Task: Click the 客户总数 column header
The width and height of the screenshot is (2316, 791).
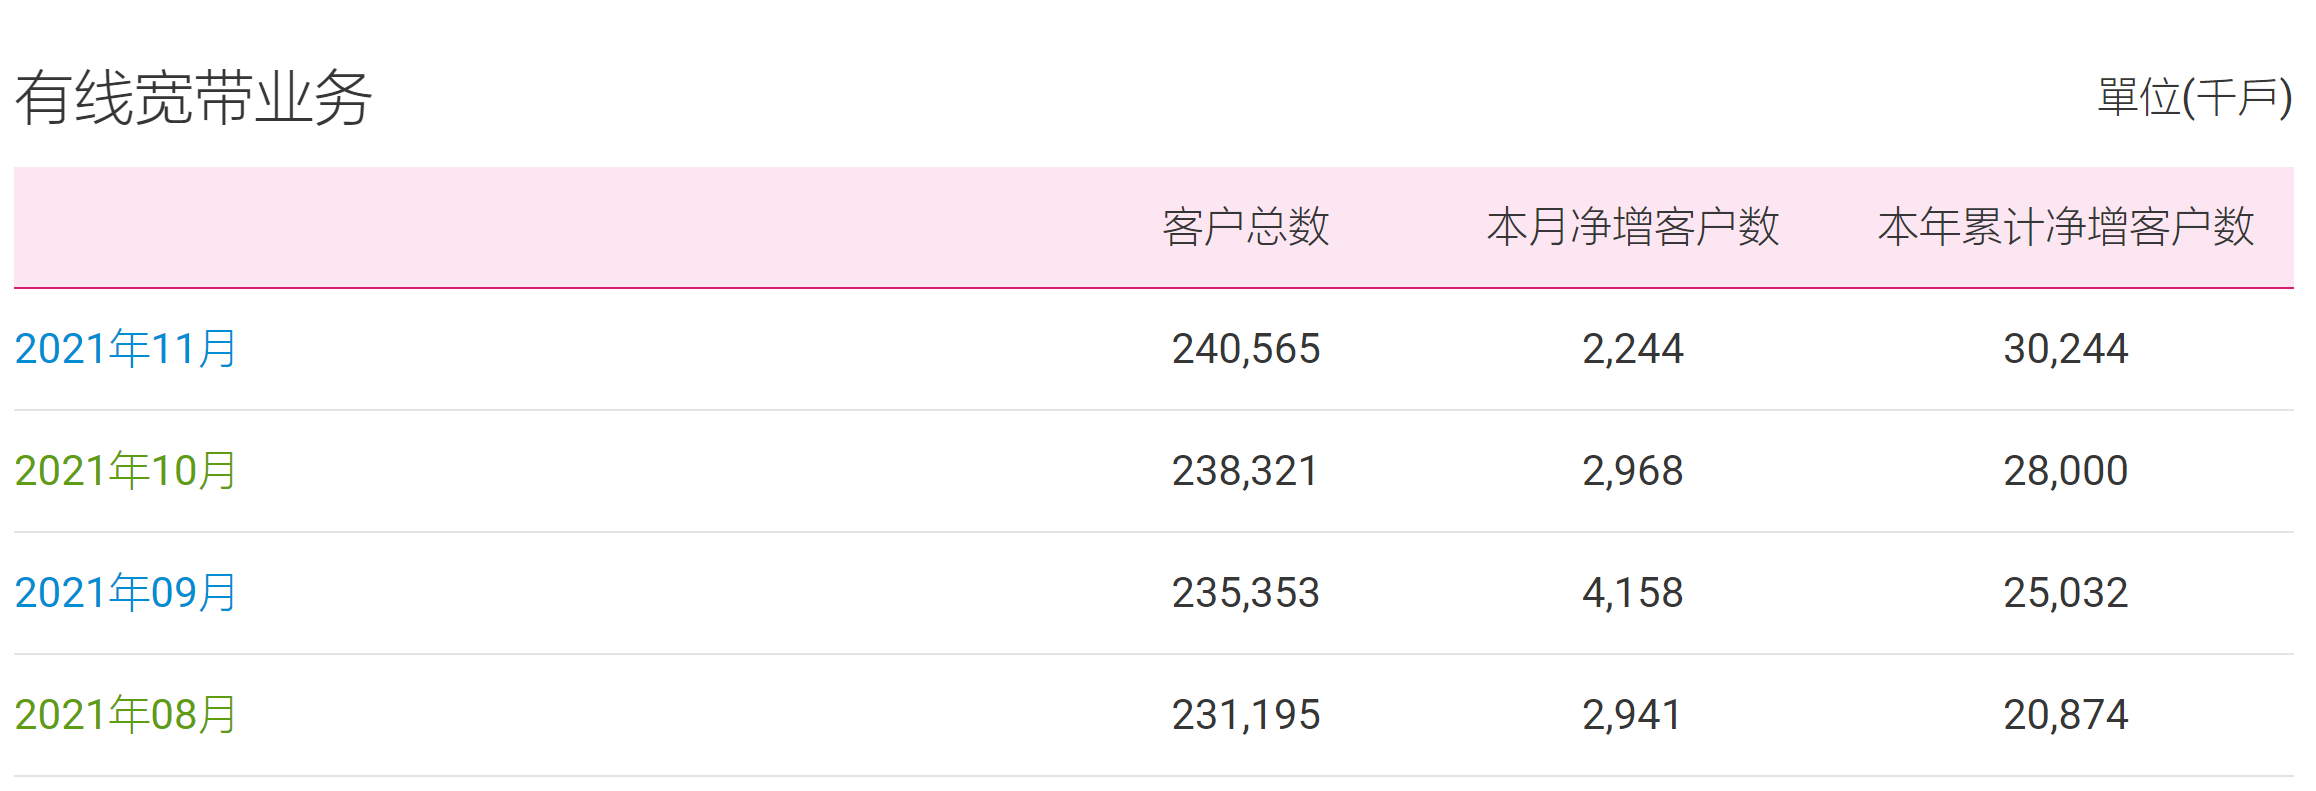Action: click(x=1246, y=227)
